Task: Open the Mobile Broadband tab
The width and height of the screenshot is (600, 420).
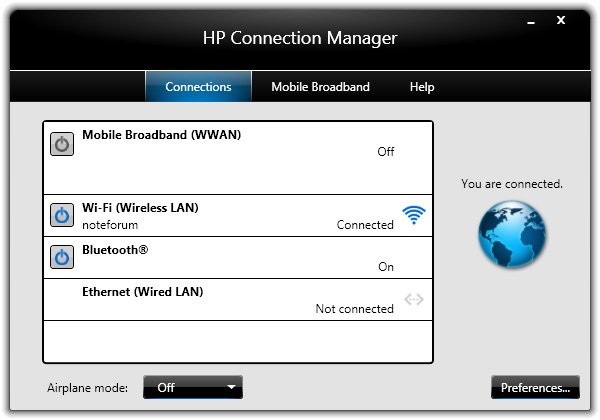Action: tap(320, 86)
